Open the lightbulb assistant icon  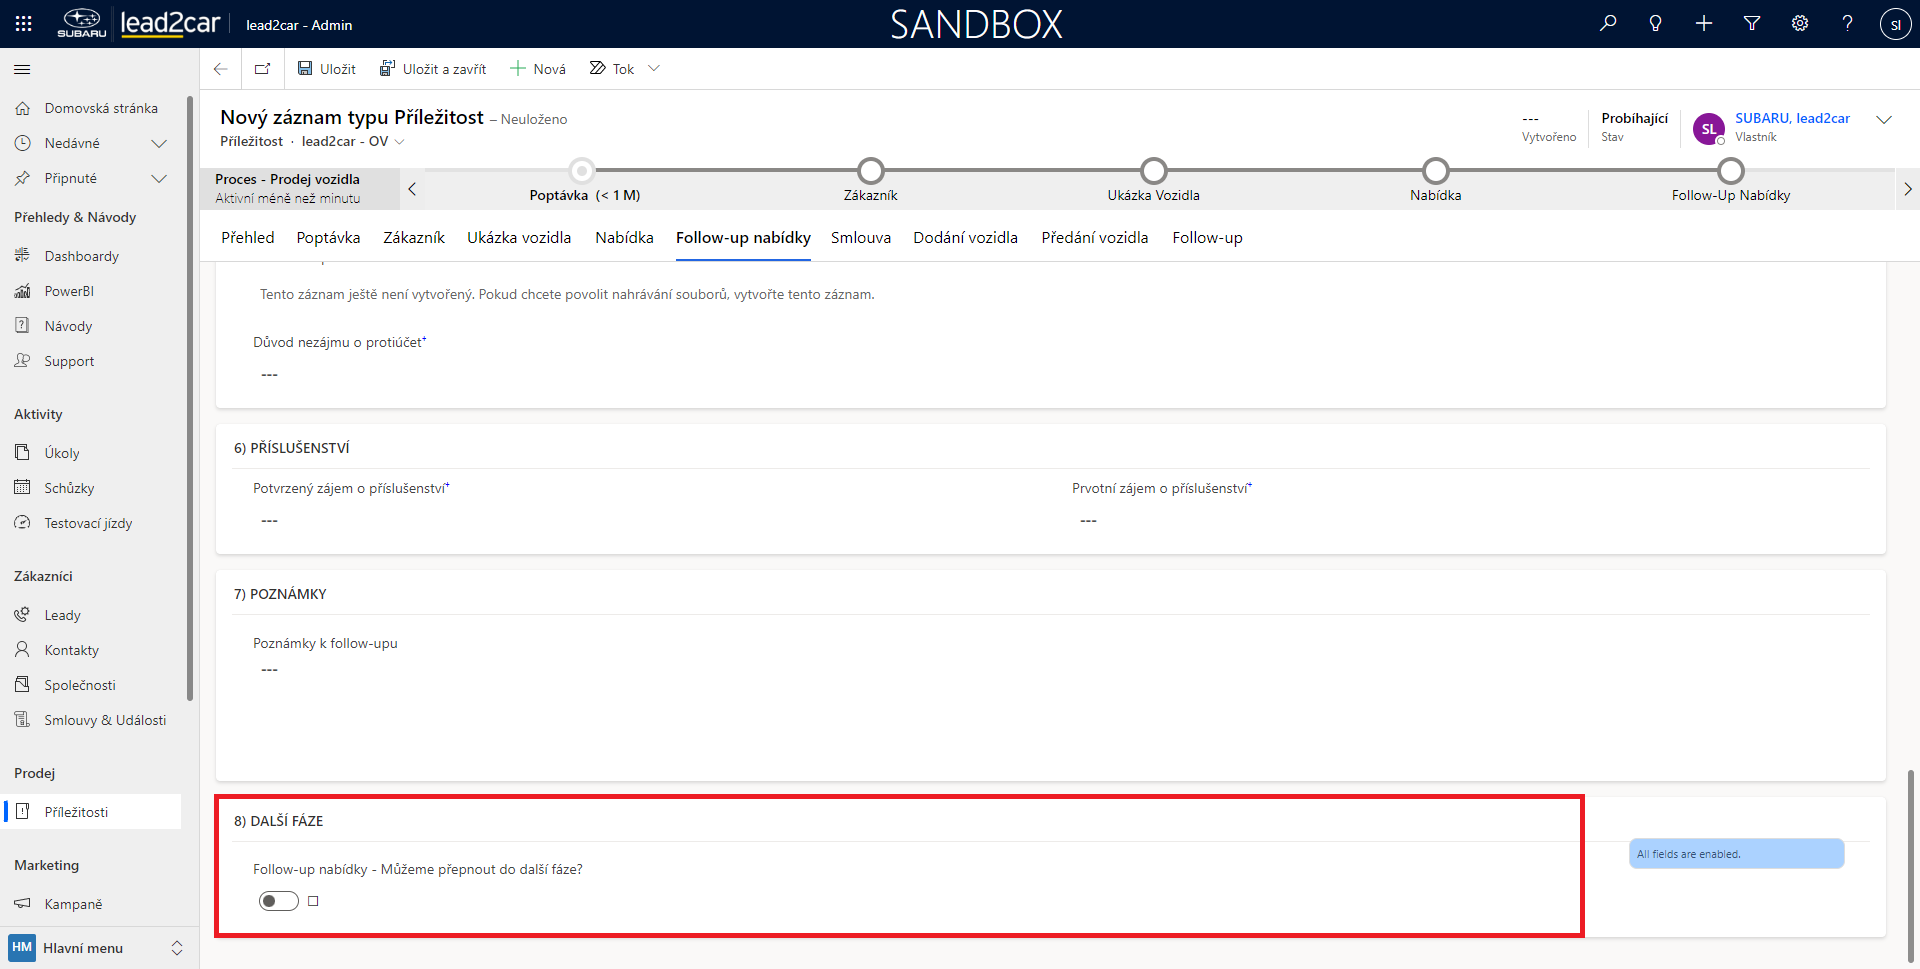[x=1656, y=24]
